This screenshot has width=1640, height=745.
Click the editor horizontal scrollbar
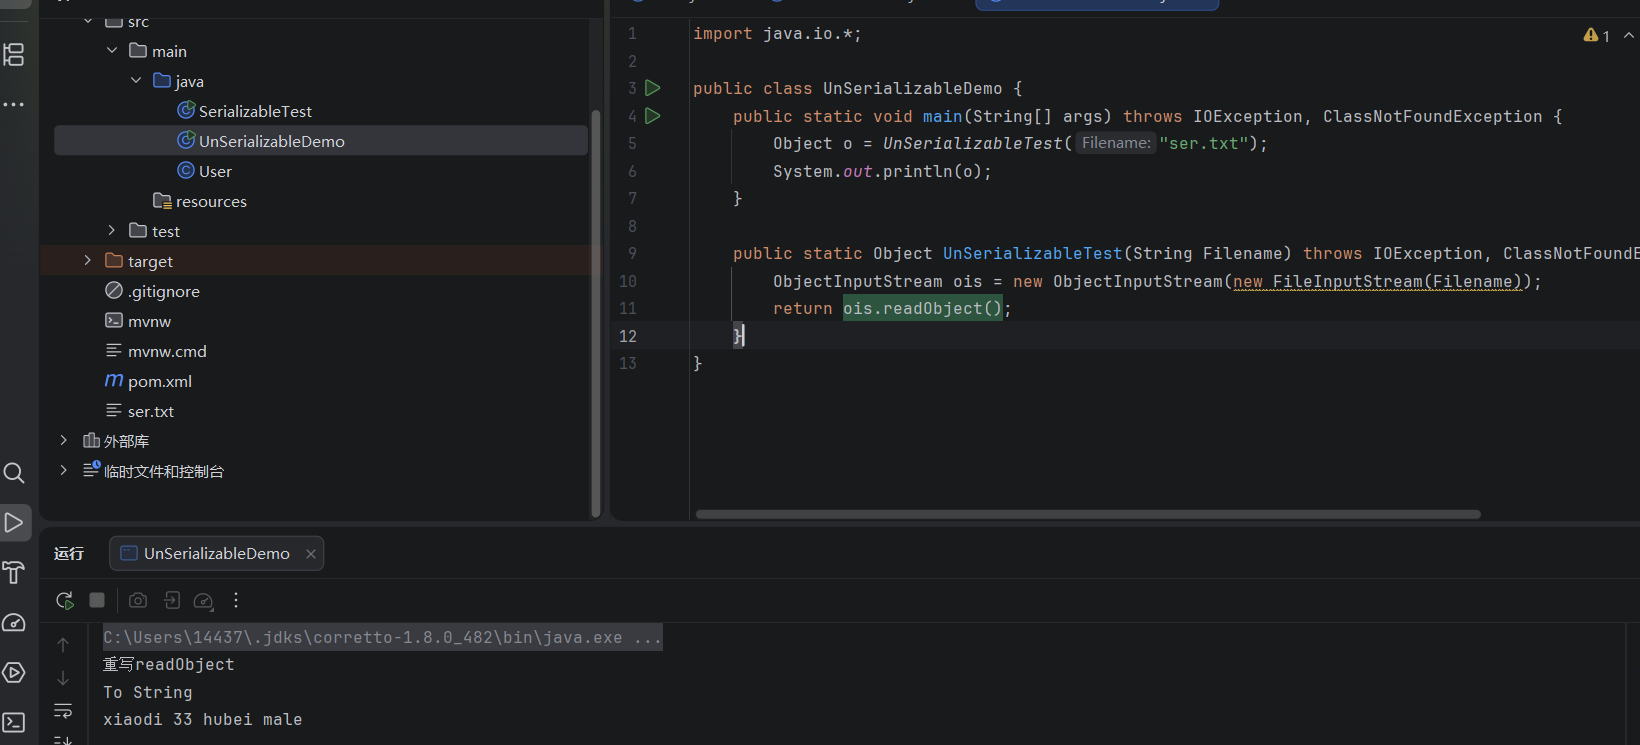coord(1088,514)
